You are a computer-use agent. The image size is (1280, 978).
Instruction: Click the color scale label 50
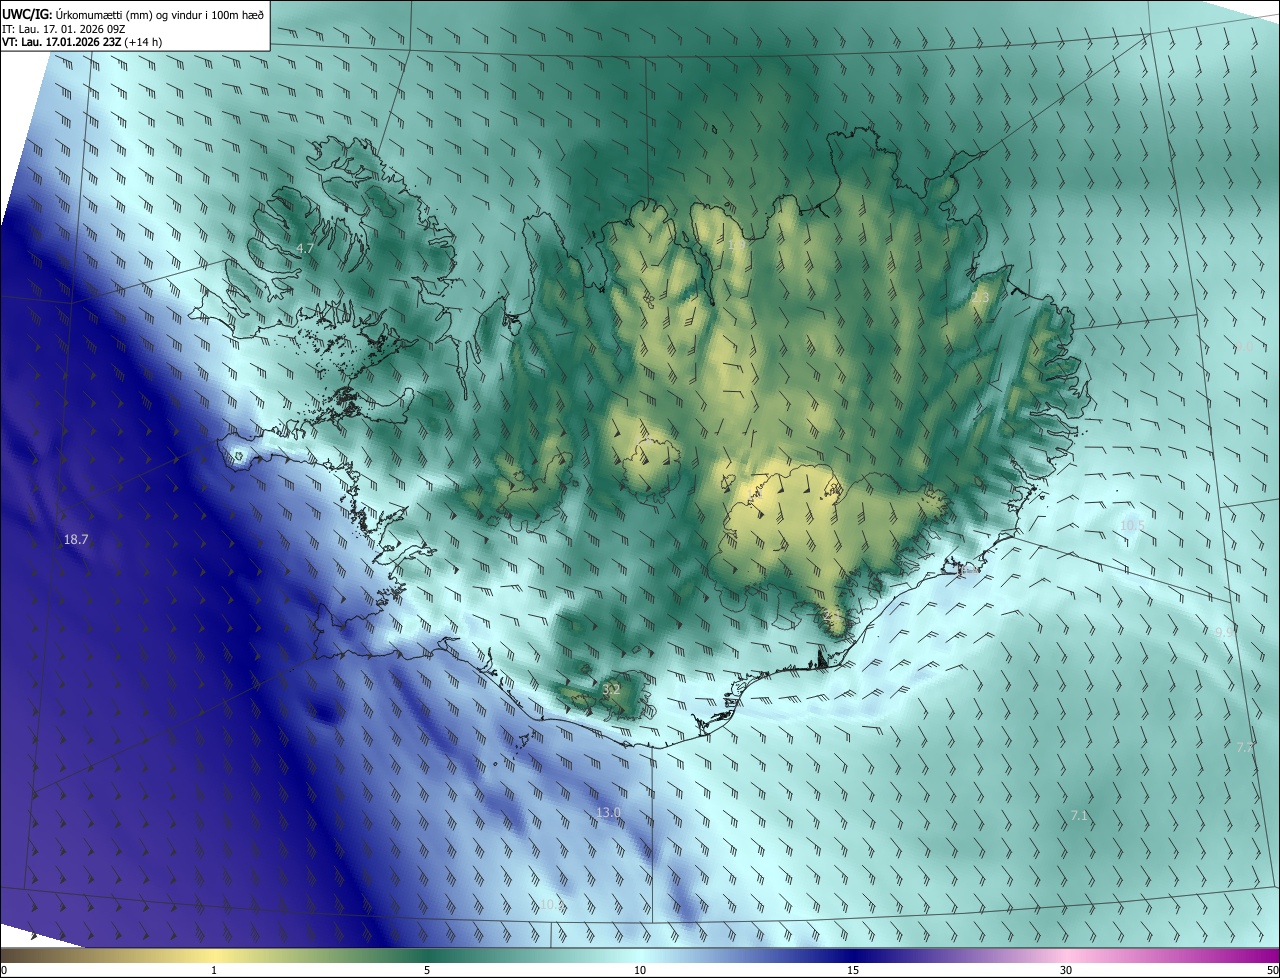pos(1272,970)
